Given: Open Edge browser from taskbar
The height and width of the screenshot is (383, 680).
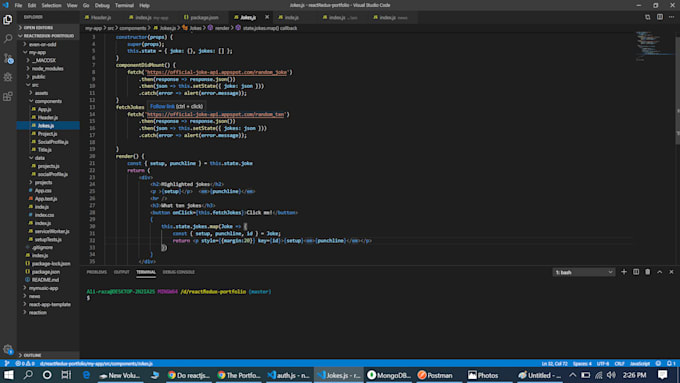Looking at the screenshot, I should pos(86,375).
